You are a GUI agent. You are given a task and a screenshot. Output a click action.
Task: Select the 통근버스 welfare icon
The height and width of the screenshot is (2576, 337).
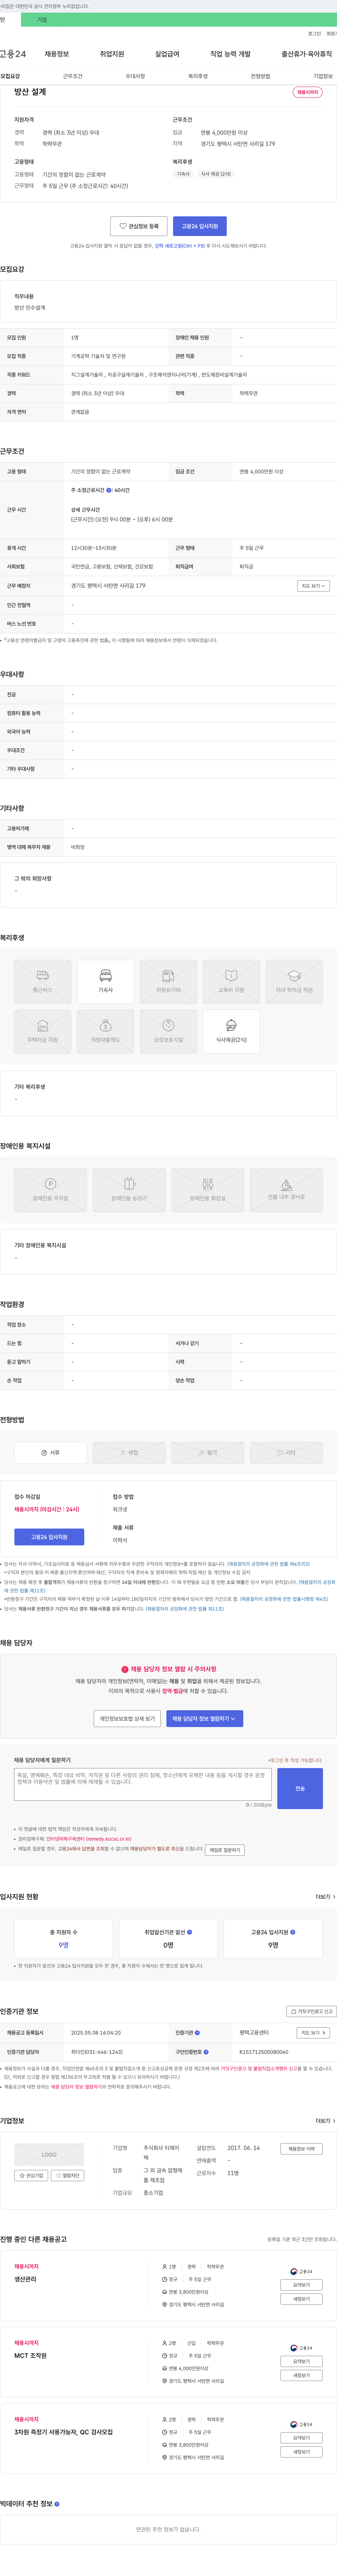[x=43, y=981]
